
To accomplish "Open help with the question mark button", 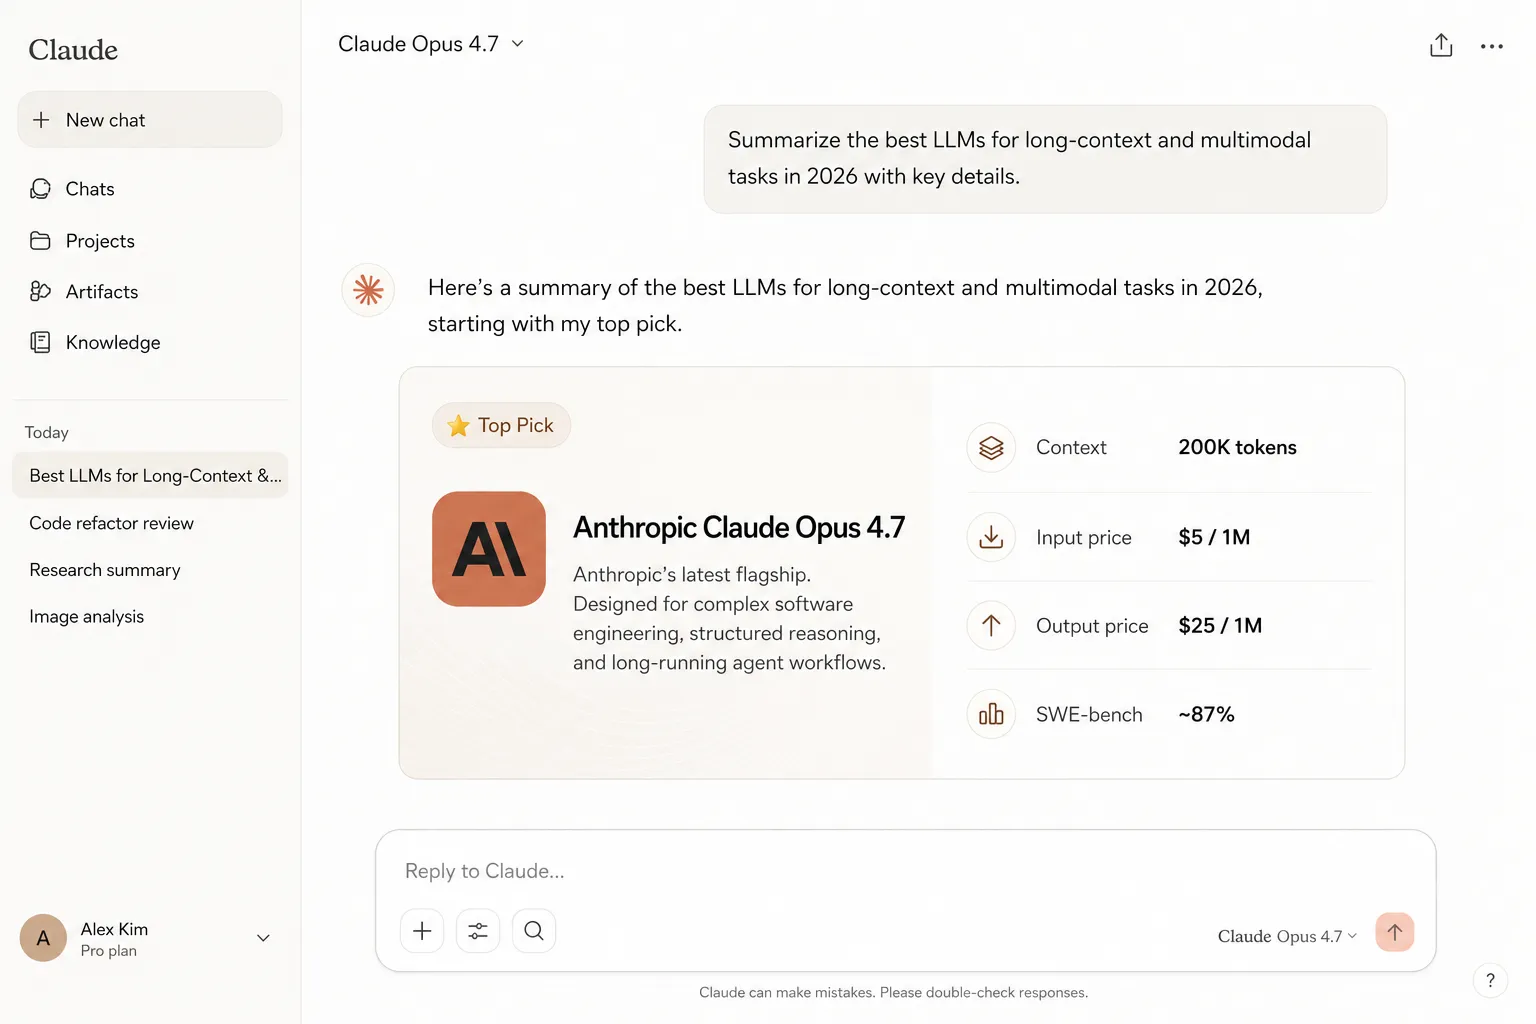I will pos(1490,981).
